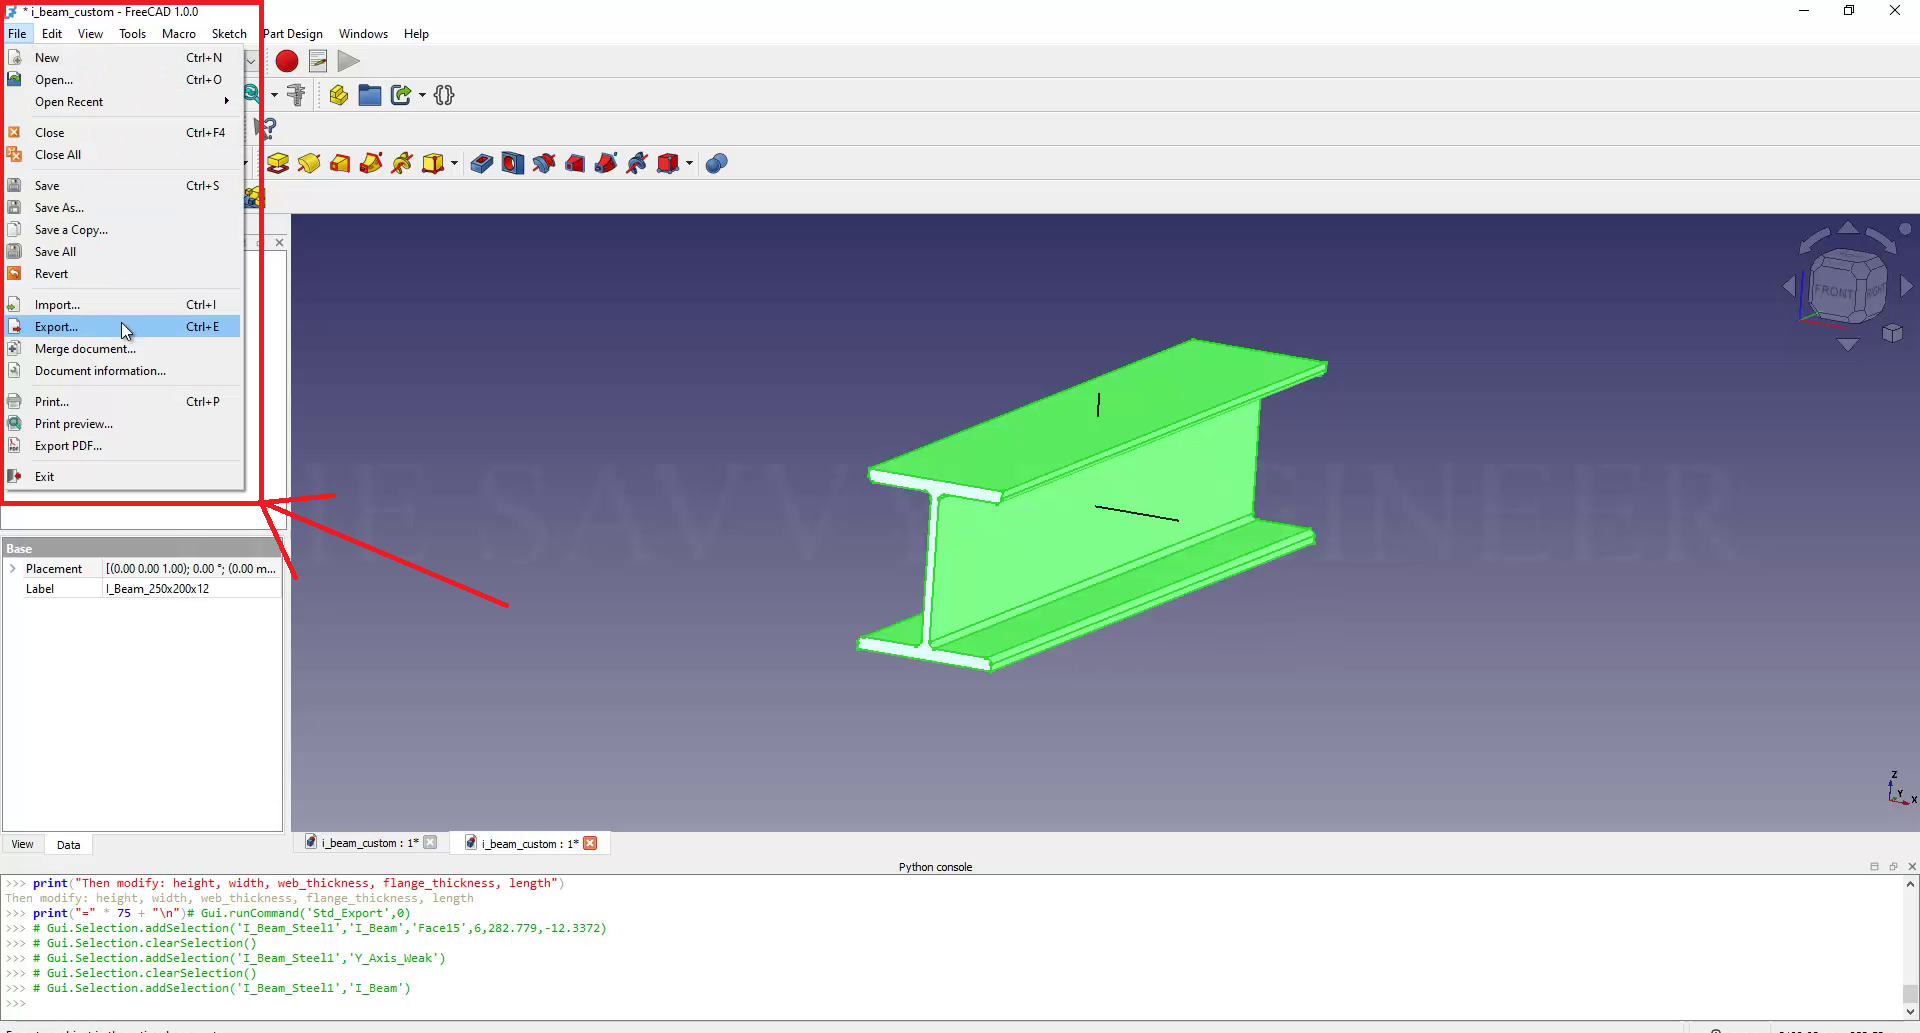Open the make link dropdown arrow
Screen dimensions: 1920x1033
click(x=422, y=95)
